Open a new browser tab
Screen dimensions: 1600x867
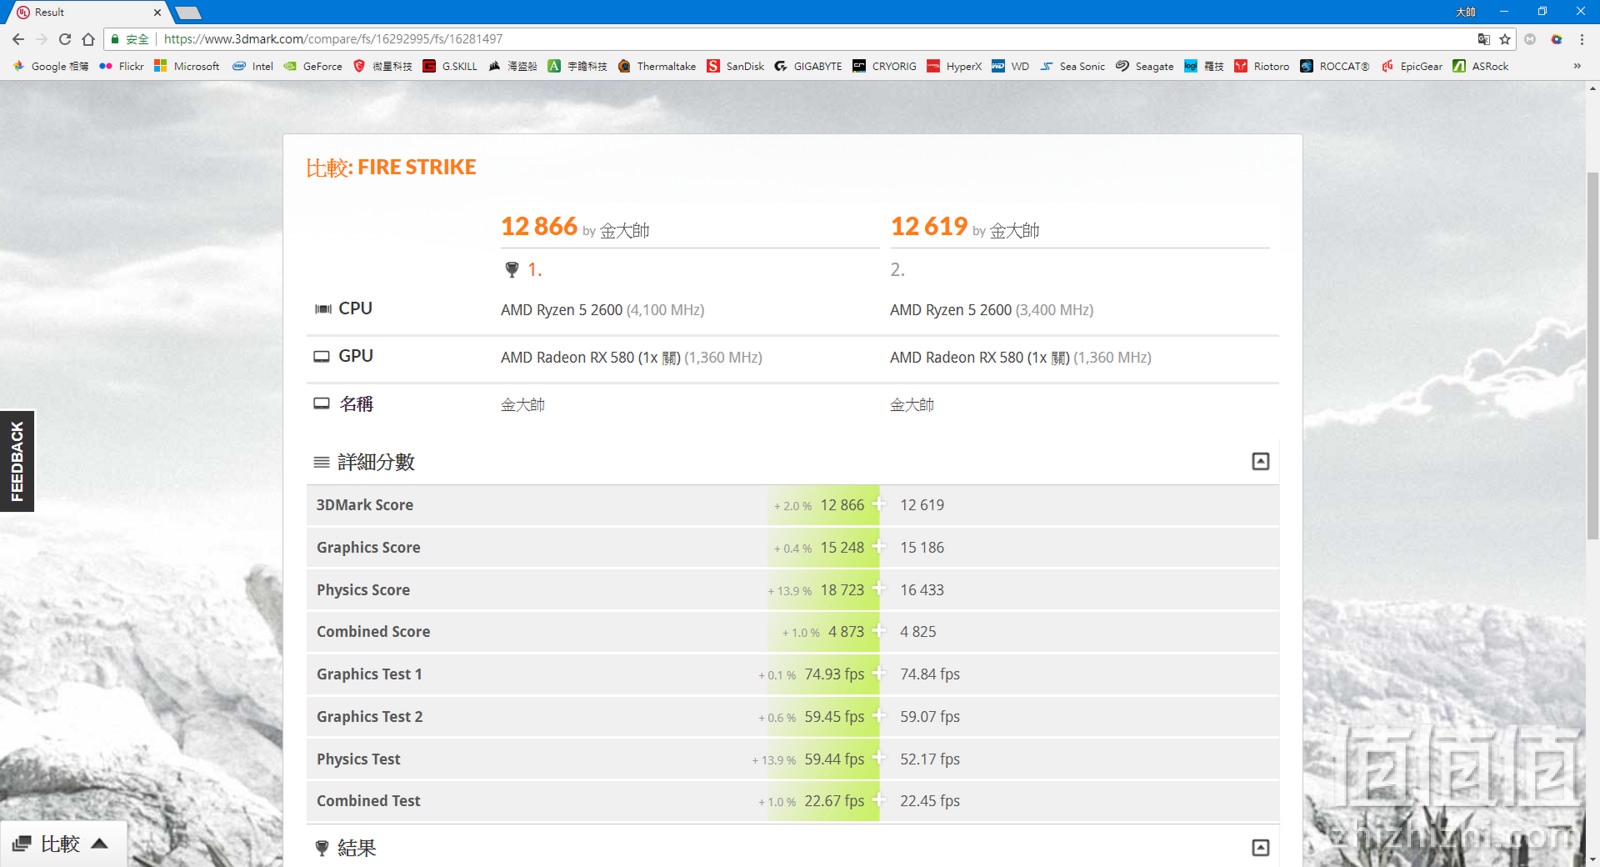188,13
